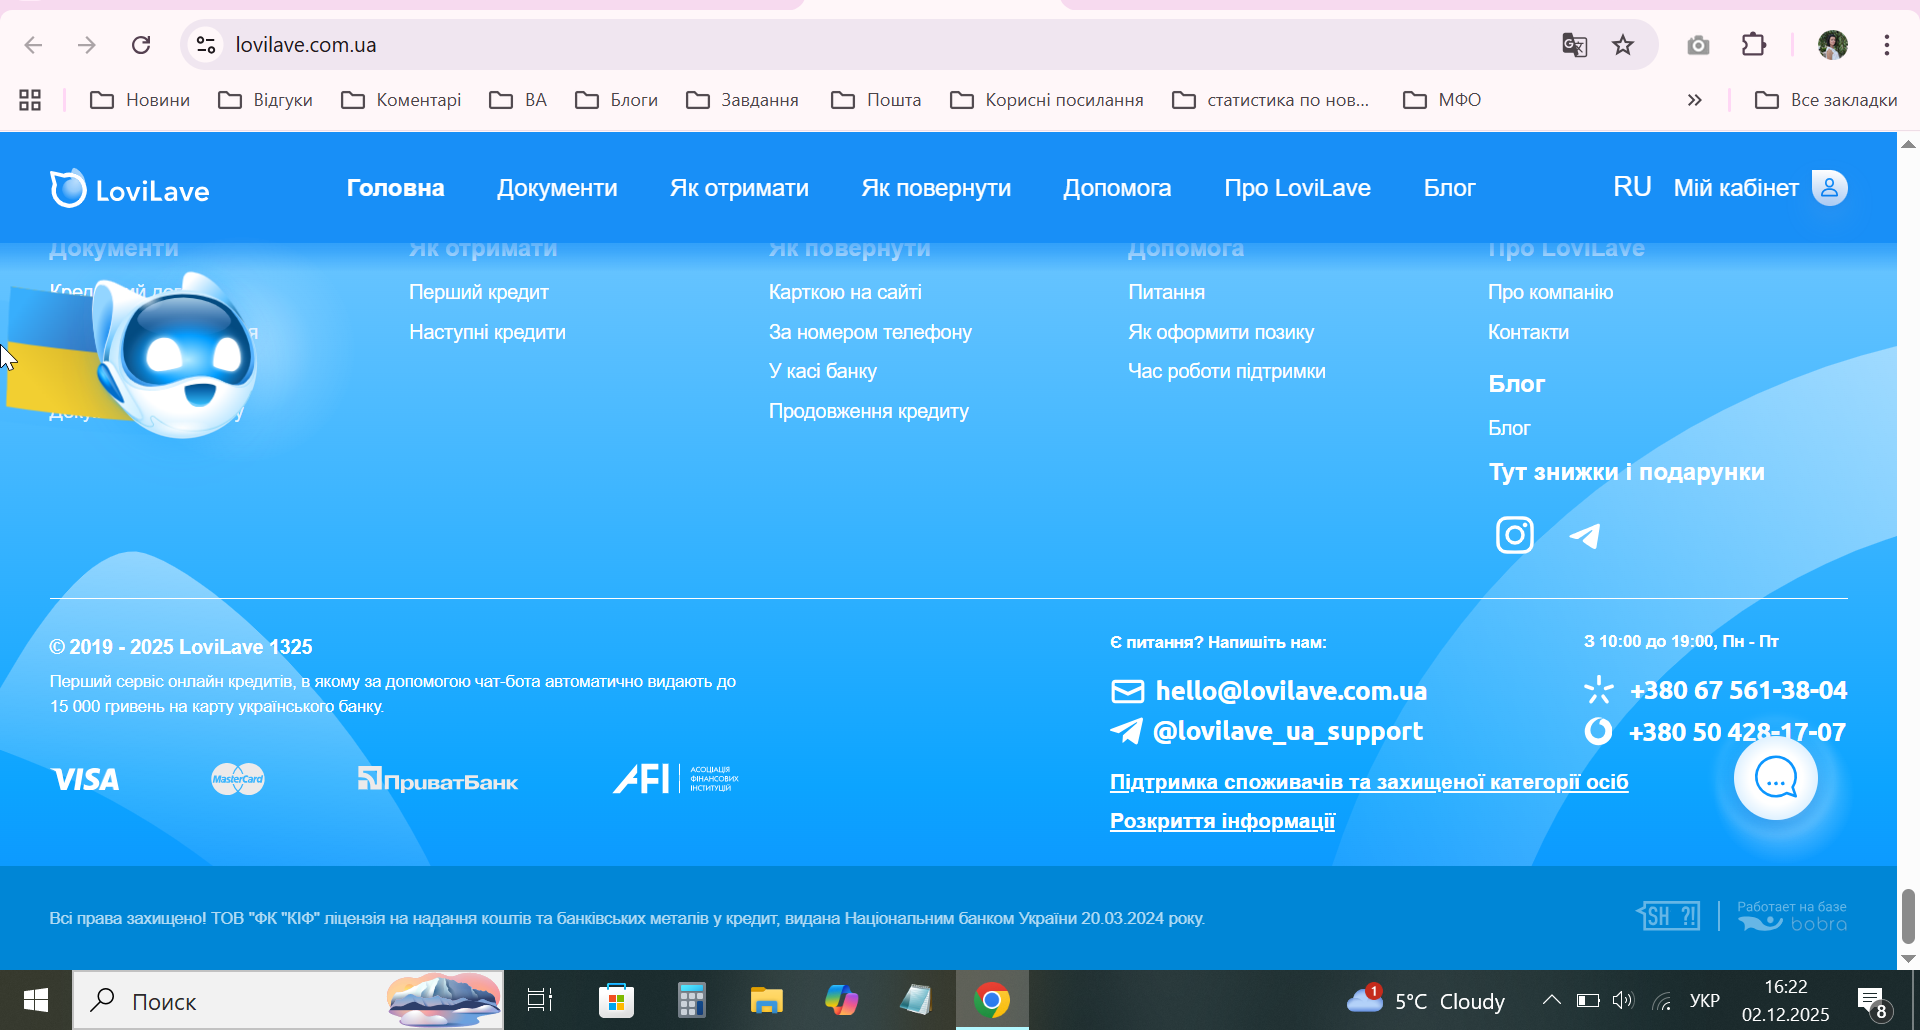The height and width of the screenshot is (1030, 1920).
Task: Open the weather widget 5°C Cloudy
Action: (1425, 1000)
